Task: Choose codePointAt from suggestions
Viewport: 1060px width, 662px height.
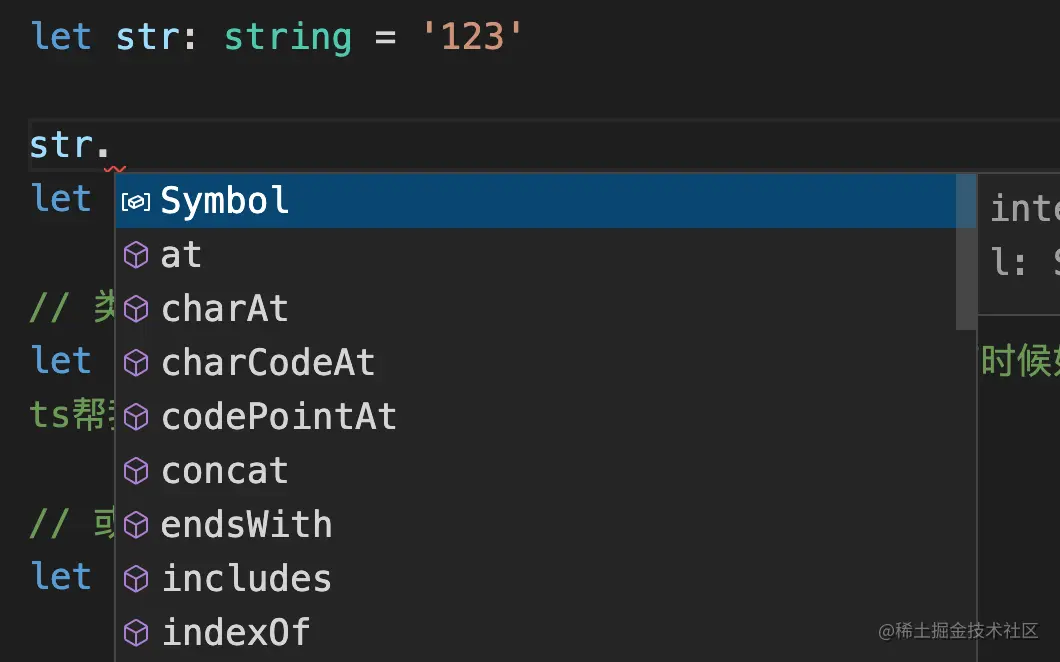Action: coord(279,418)
